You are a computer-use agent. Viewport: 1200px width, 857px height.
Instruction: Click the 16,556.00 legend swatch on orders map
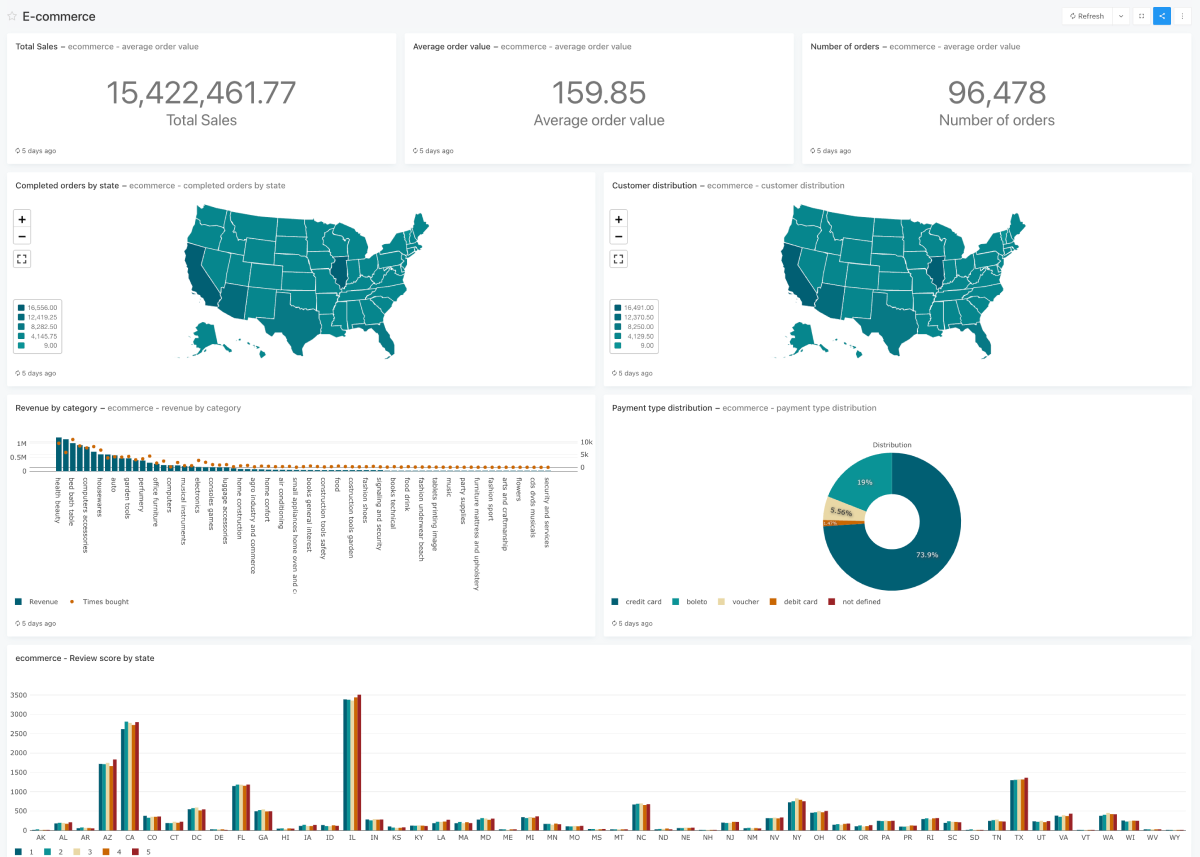pos(21,307)
